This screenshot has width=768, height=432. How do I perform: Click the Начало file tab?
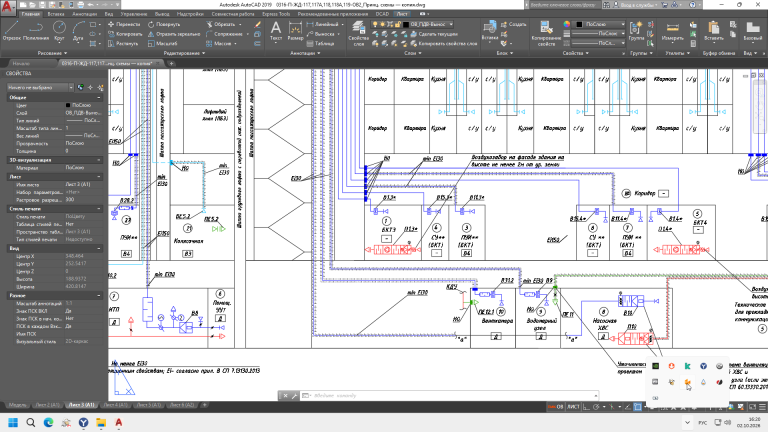pos(22,63)
